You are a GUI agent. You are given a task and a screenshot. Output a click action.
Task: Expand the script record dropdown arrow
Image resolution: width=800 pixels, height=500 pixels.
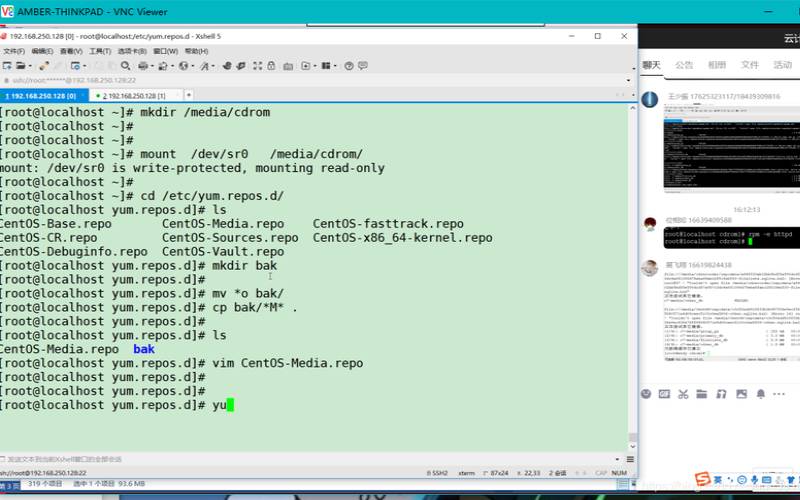point(315,66)
